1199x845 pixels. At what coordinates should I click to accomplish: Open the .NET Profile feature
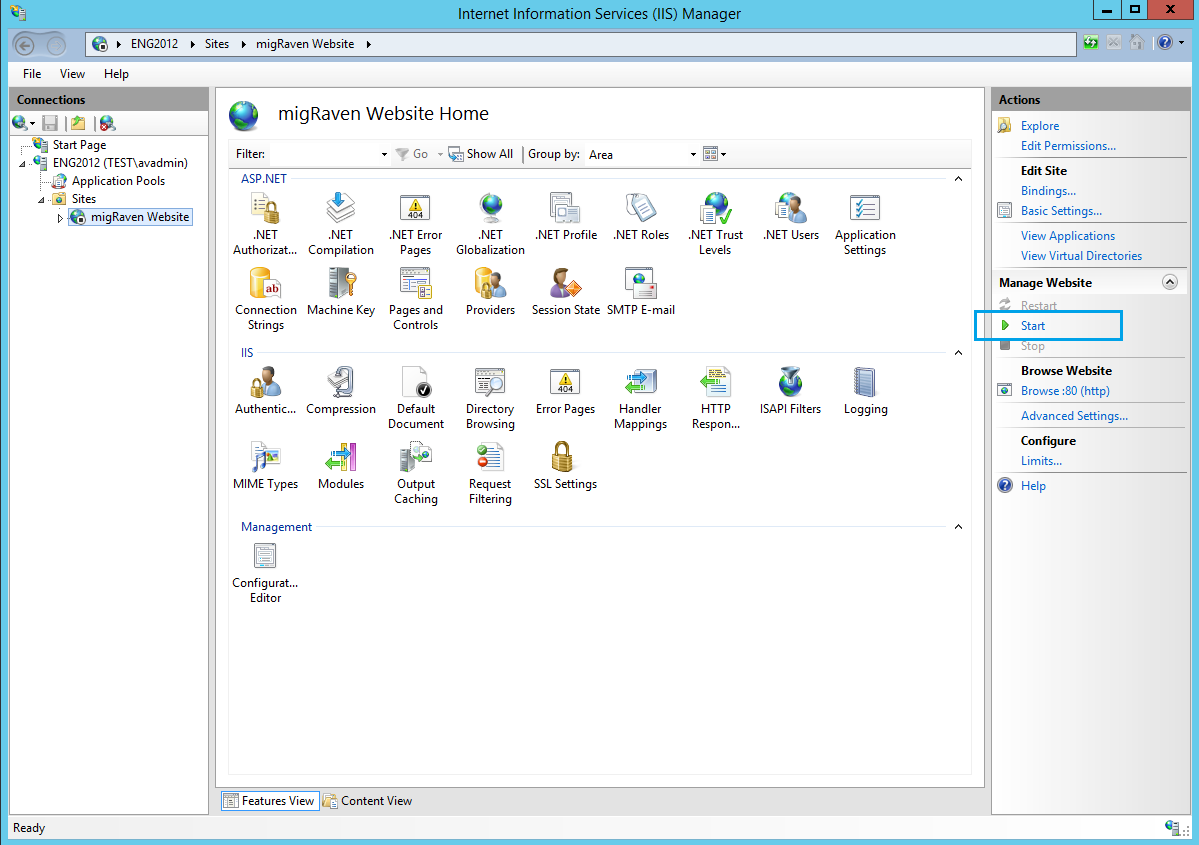pos(566,217)
